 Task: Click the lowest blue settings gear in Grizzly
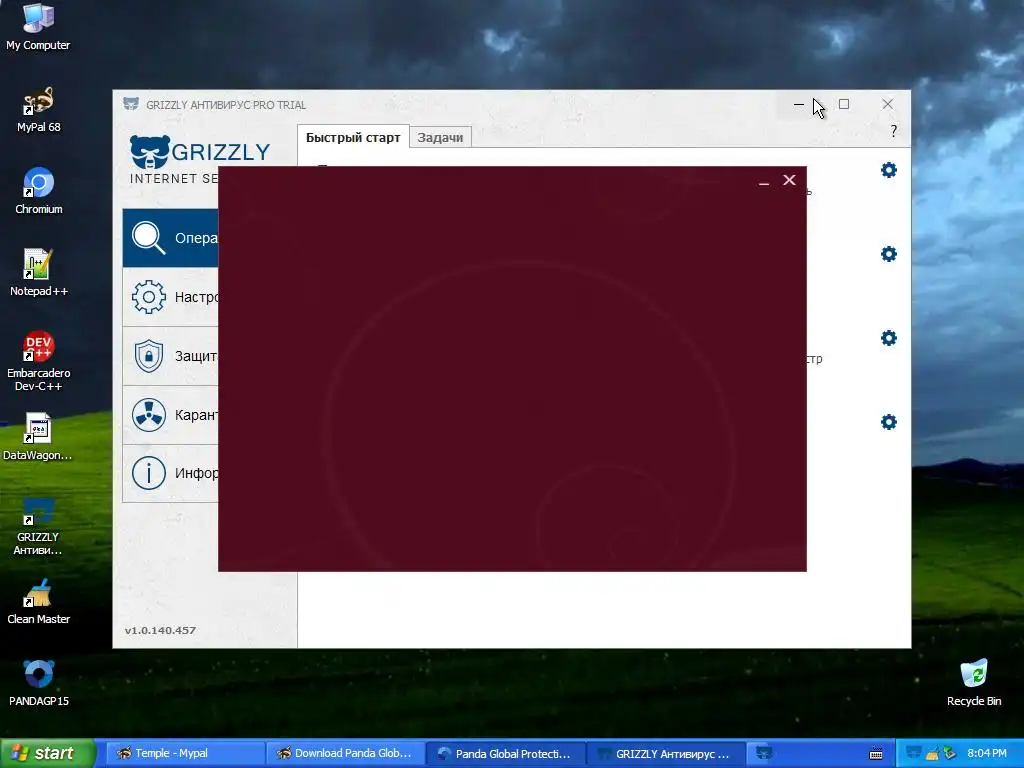(888, 422)
